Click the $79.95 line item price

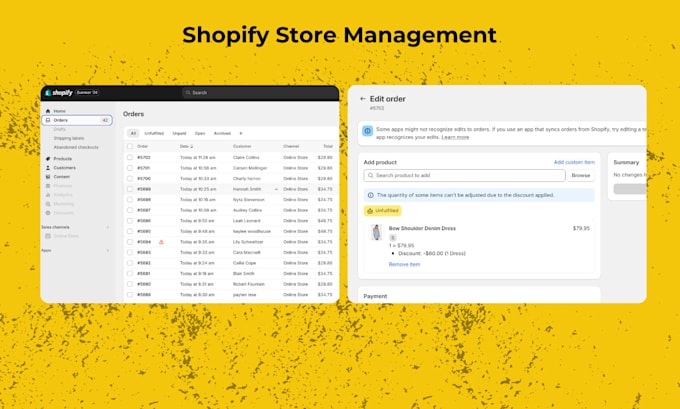(581, 228)
